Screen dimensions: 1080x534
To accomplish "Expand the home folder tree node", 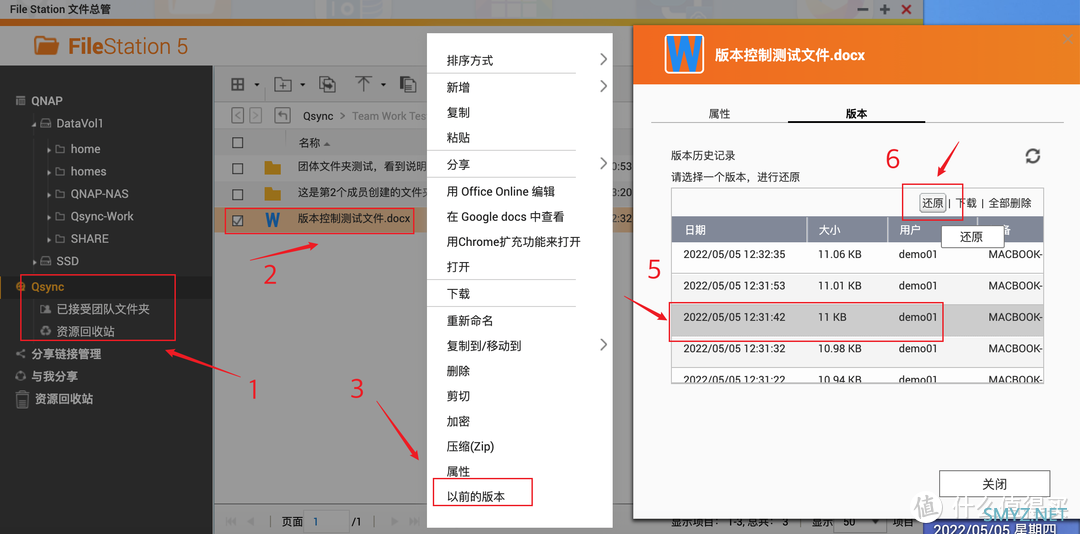I will 49,150.
